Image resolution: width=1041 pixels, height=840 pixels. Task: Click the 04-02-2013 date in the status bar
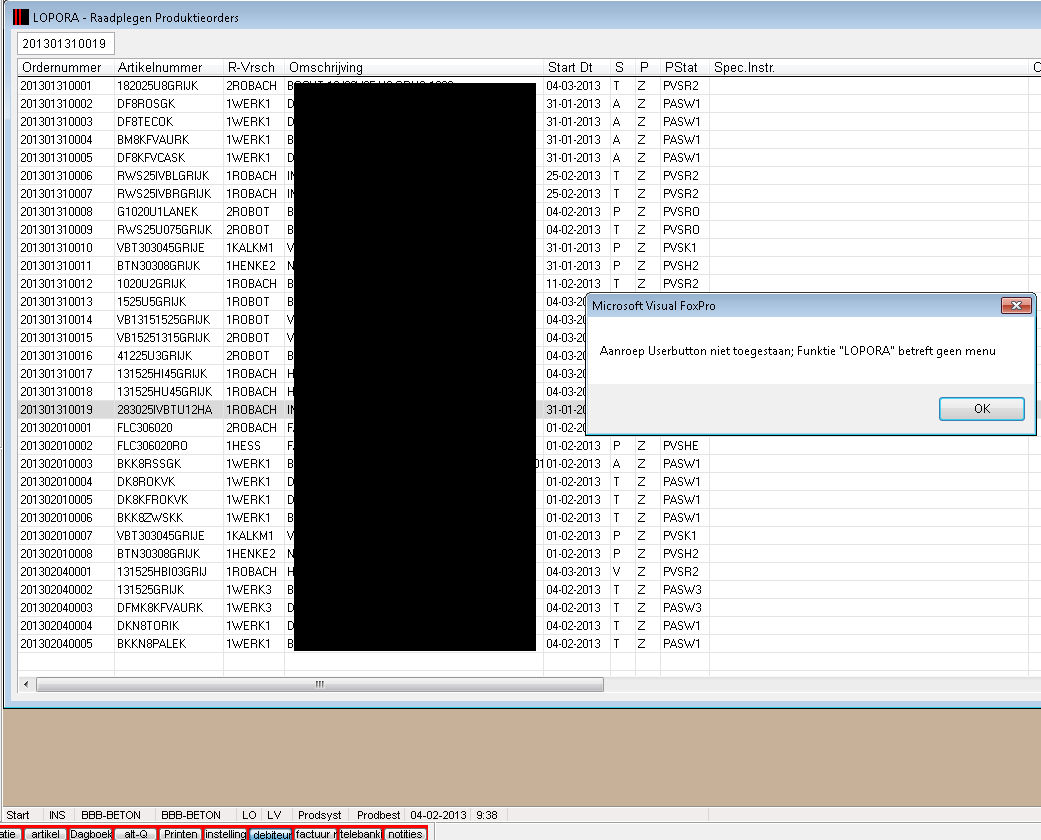pyautogui.click(x=438, y=815)
